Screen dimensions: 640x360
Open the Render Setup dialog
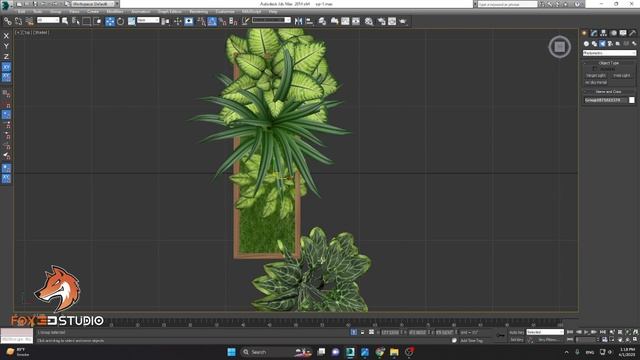(381, 21)
